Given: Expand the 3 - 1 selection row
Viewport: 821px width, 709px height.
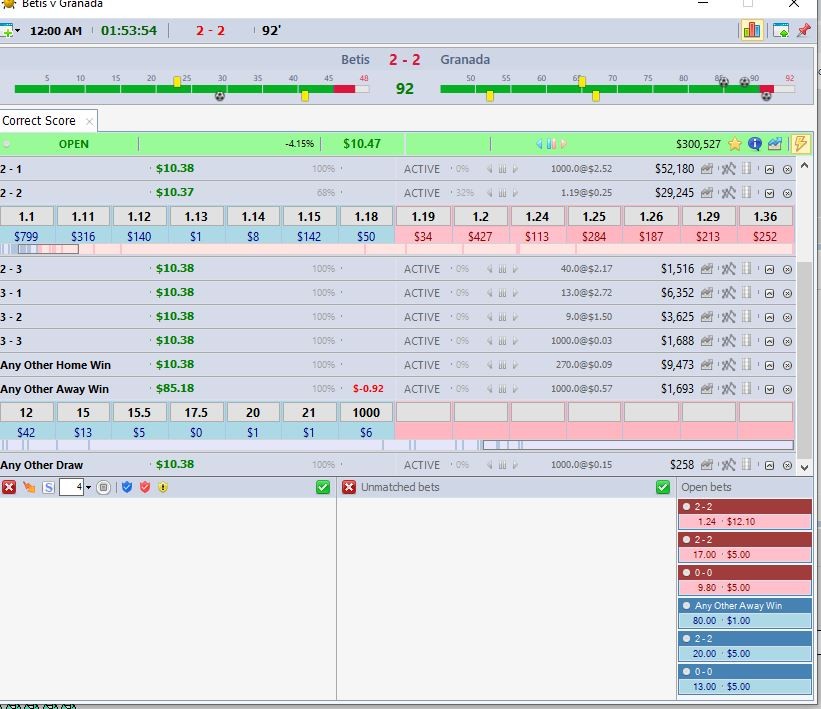Looking at the screenshot, I should [x=769, y=293].
